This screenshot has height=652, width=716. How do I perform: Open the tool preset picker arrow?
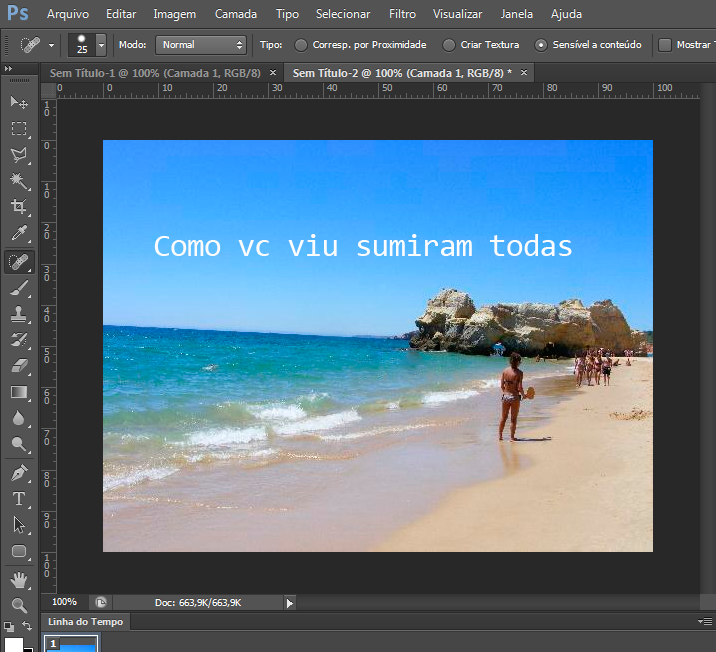(x=51, y=45)
